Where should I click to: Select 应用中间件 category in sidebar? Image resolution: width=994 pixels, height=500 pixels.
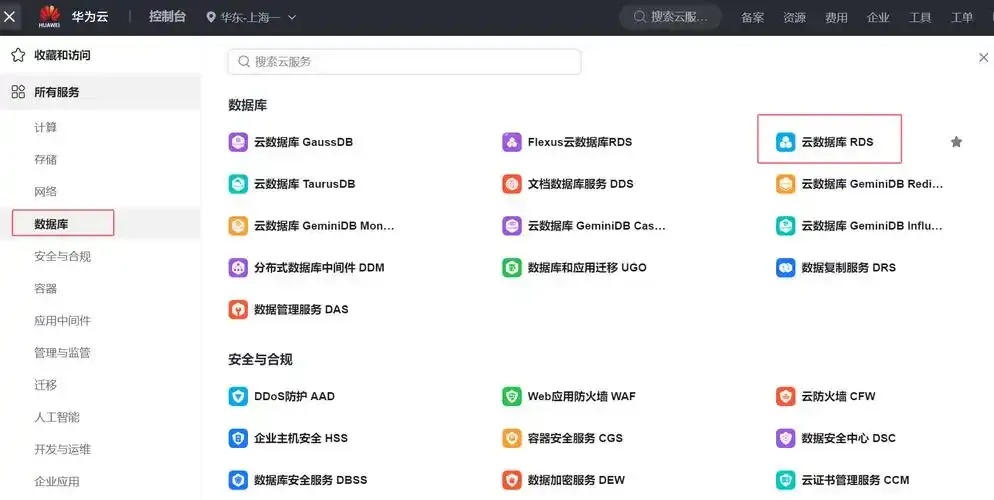tap(63, 321)
